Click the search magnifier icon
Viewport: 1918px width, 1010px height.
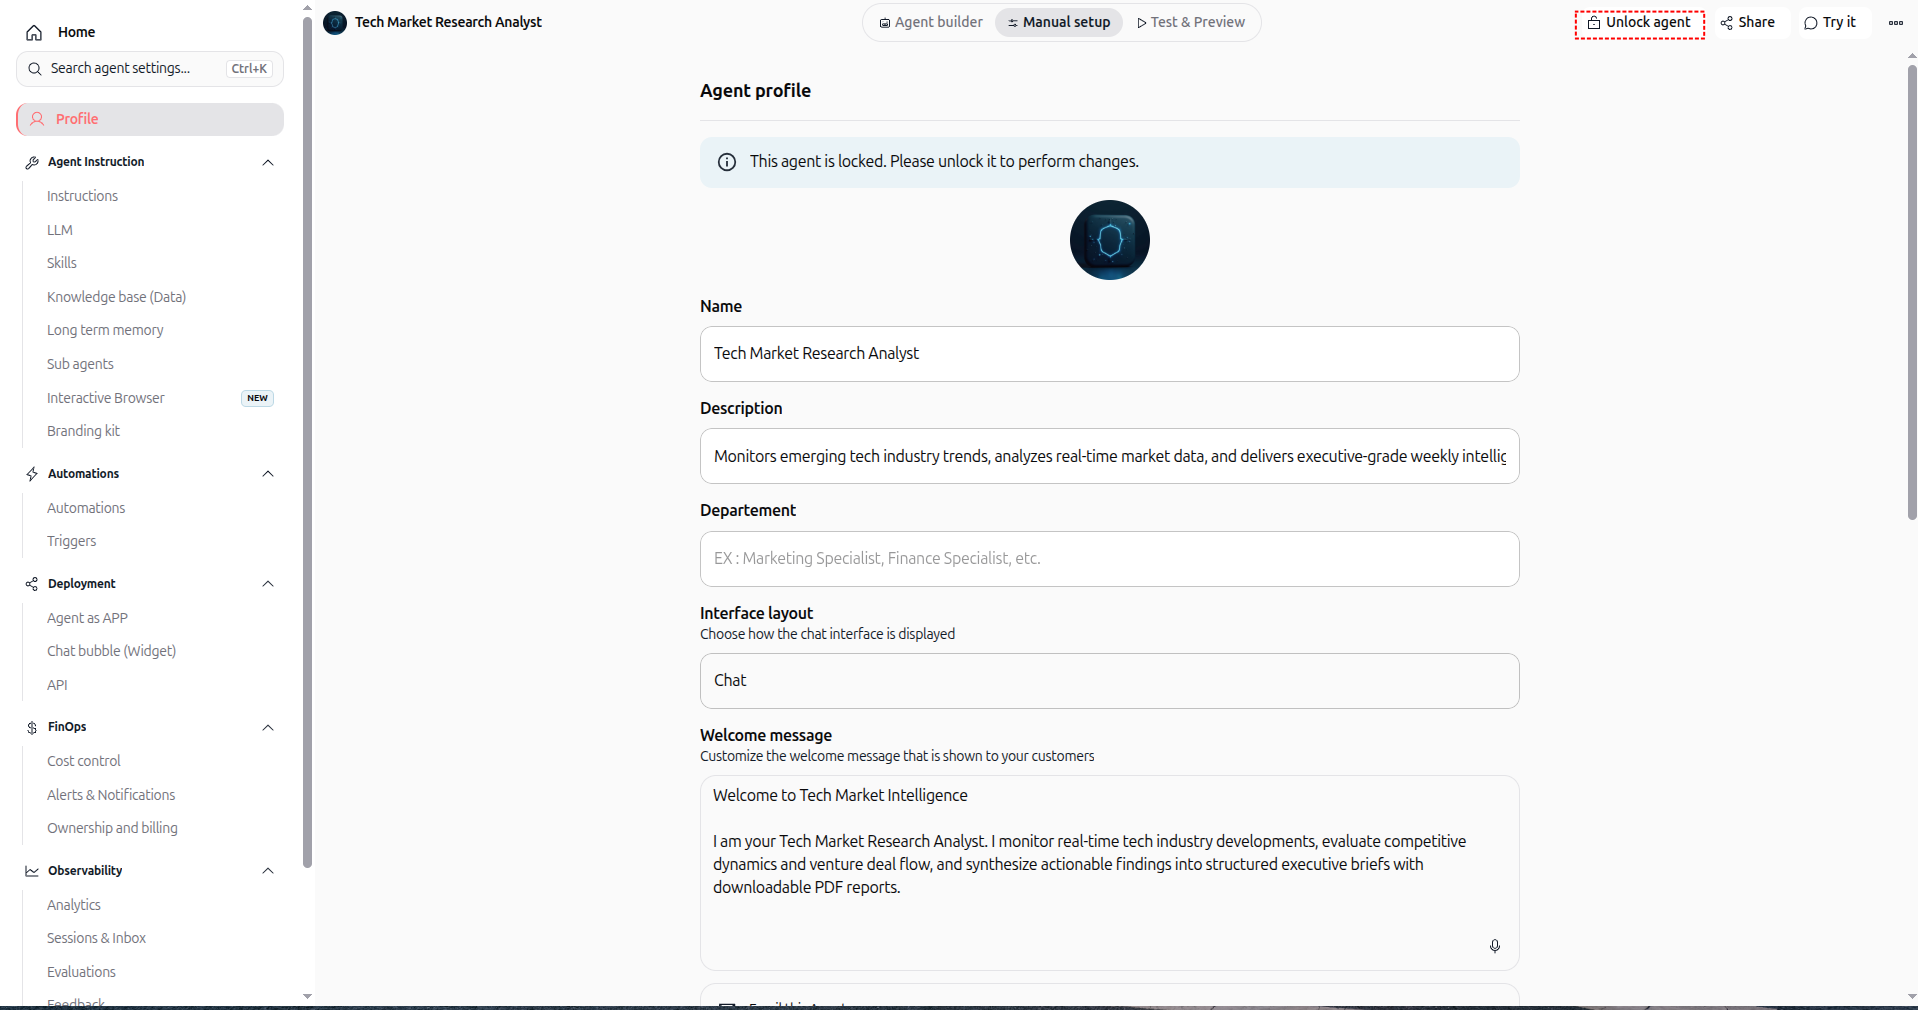point(35,69)
